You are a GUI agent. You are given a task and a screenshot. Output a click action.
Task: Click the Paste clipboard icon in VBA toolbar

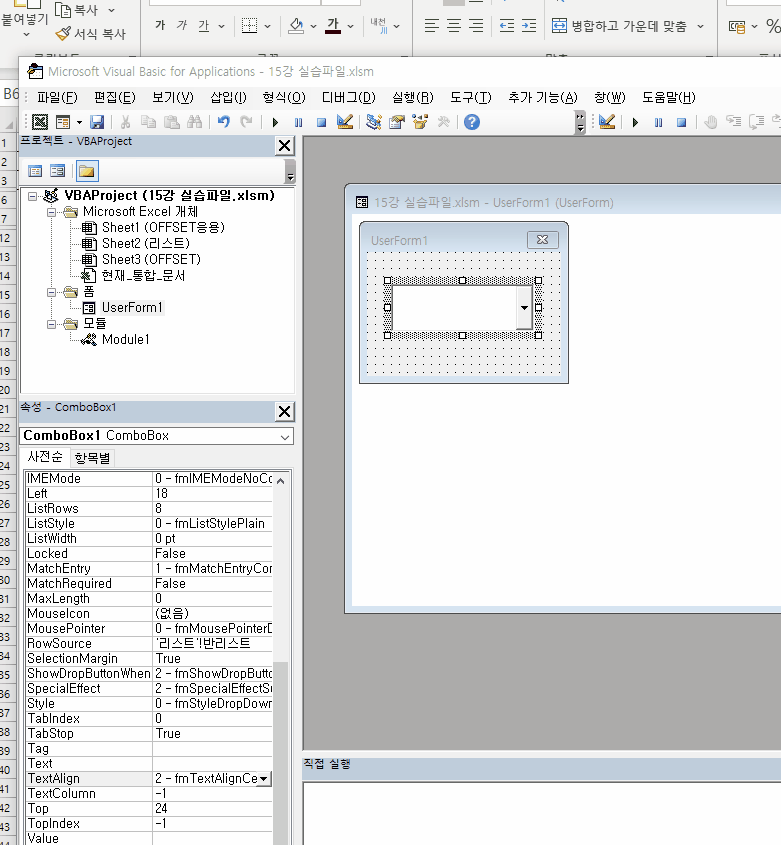pos(171,122)
